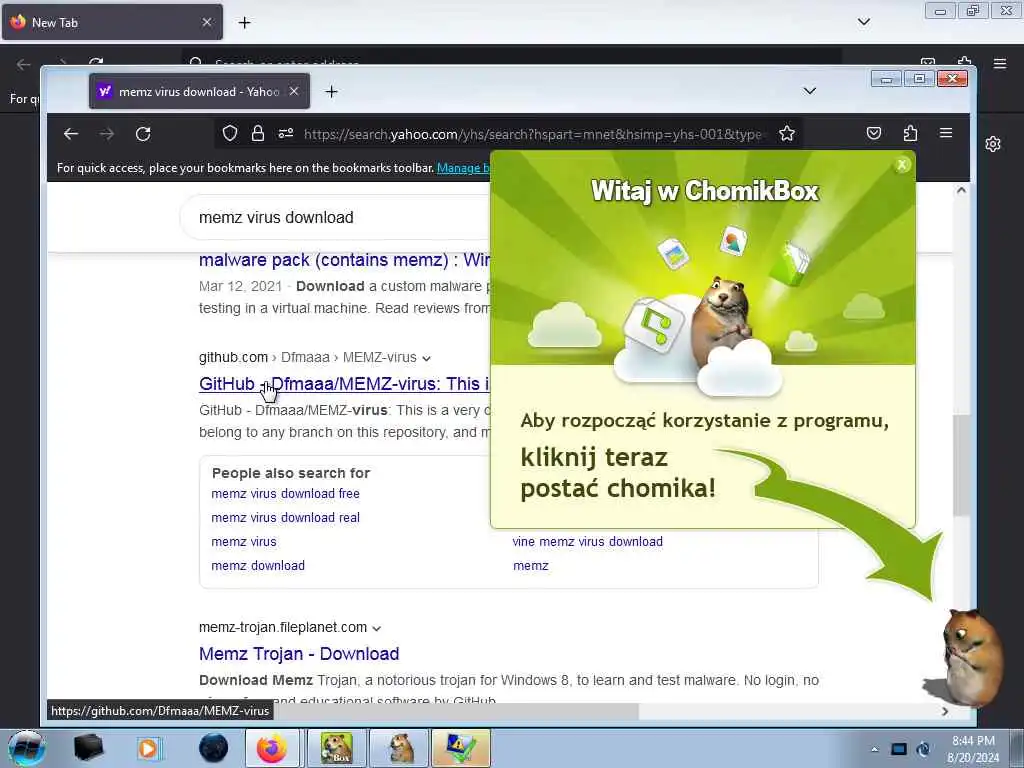Open a new tab in the Yahoo window

coord(332,91)
